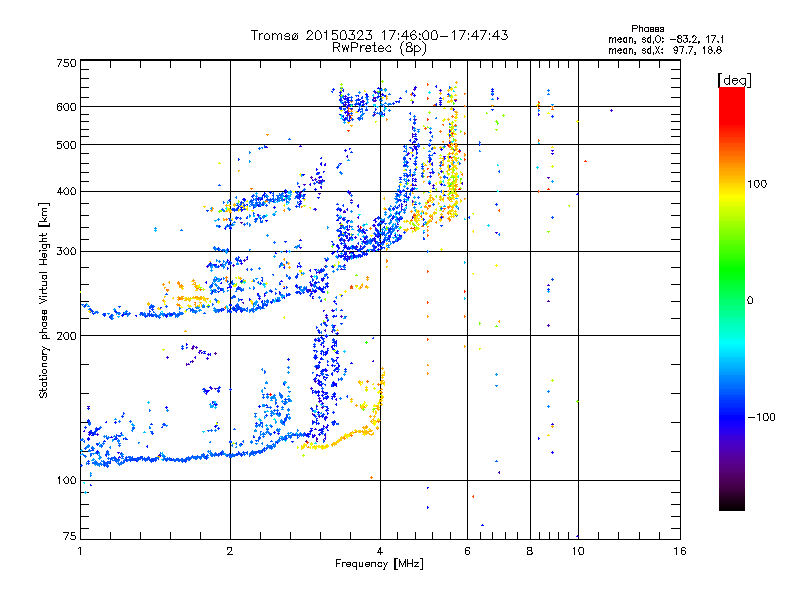Image resolution: width=800 pixels, height=600 pixels.
Task: Click the 'mean, sd,O: -83.2, 17.1' line
Action: coord(666,39)
